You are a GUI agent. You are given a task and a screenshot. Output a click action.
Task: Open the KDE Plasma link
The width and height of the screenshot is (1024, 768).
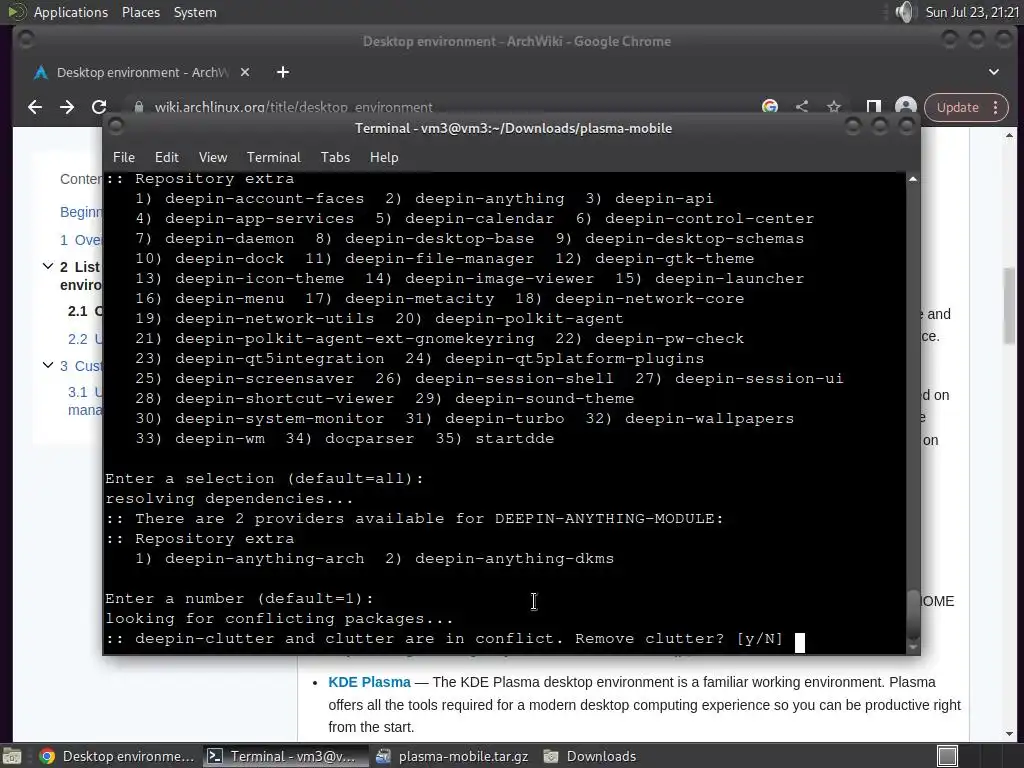[370, 682]
